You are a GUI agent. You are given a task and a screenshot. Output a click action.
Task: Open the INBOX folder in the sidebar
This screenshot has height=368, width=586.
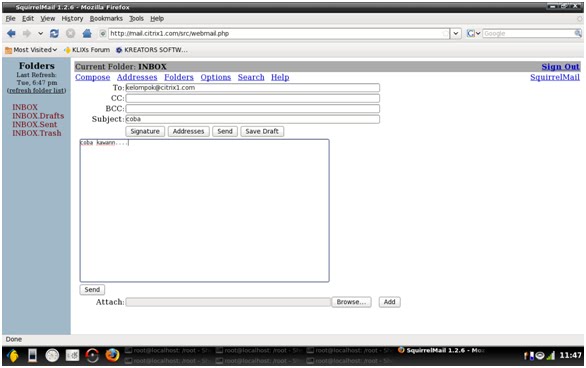tap(25, 107)
